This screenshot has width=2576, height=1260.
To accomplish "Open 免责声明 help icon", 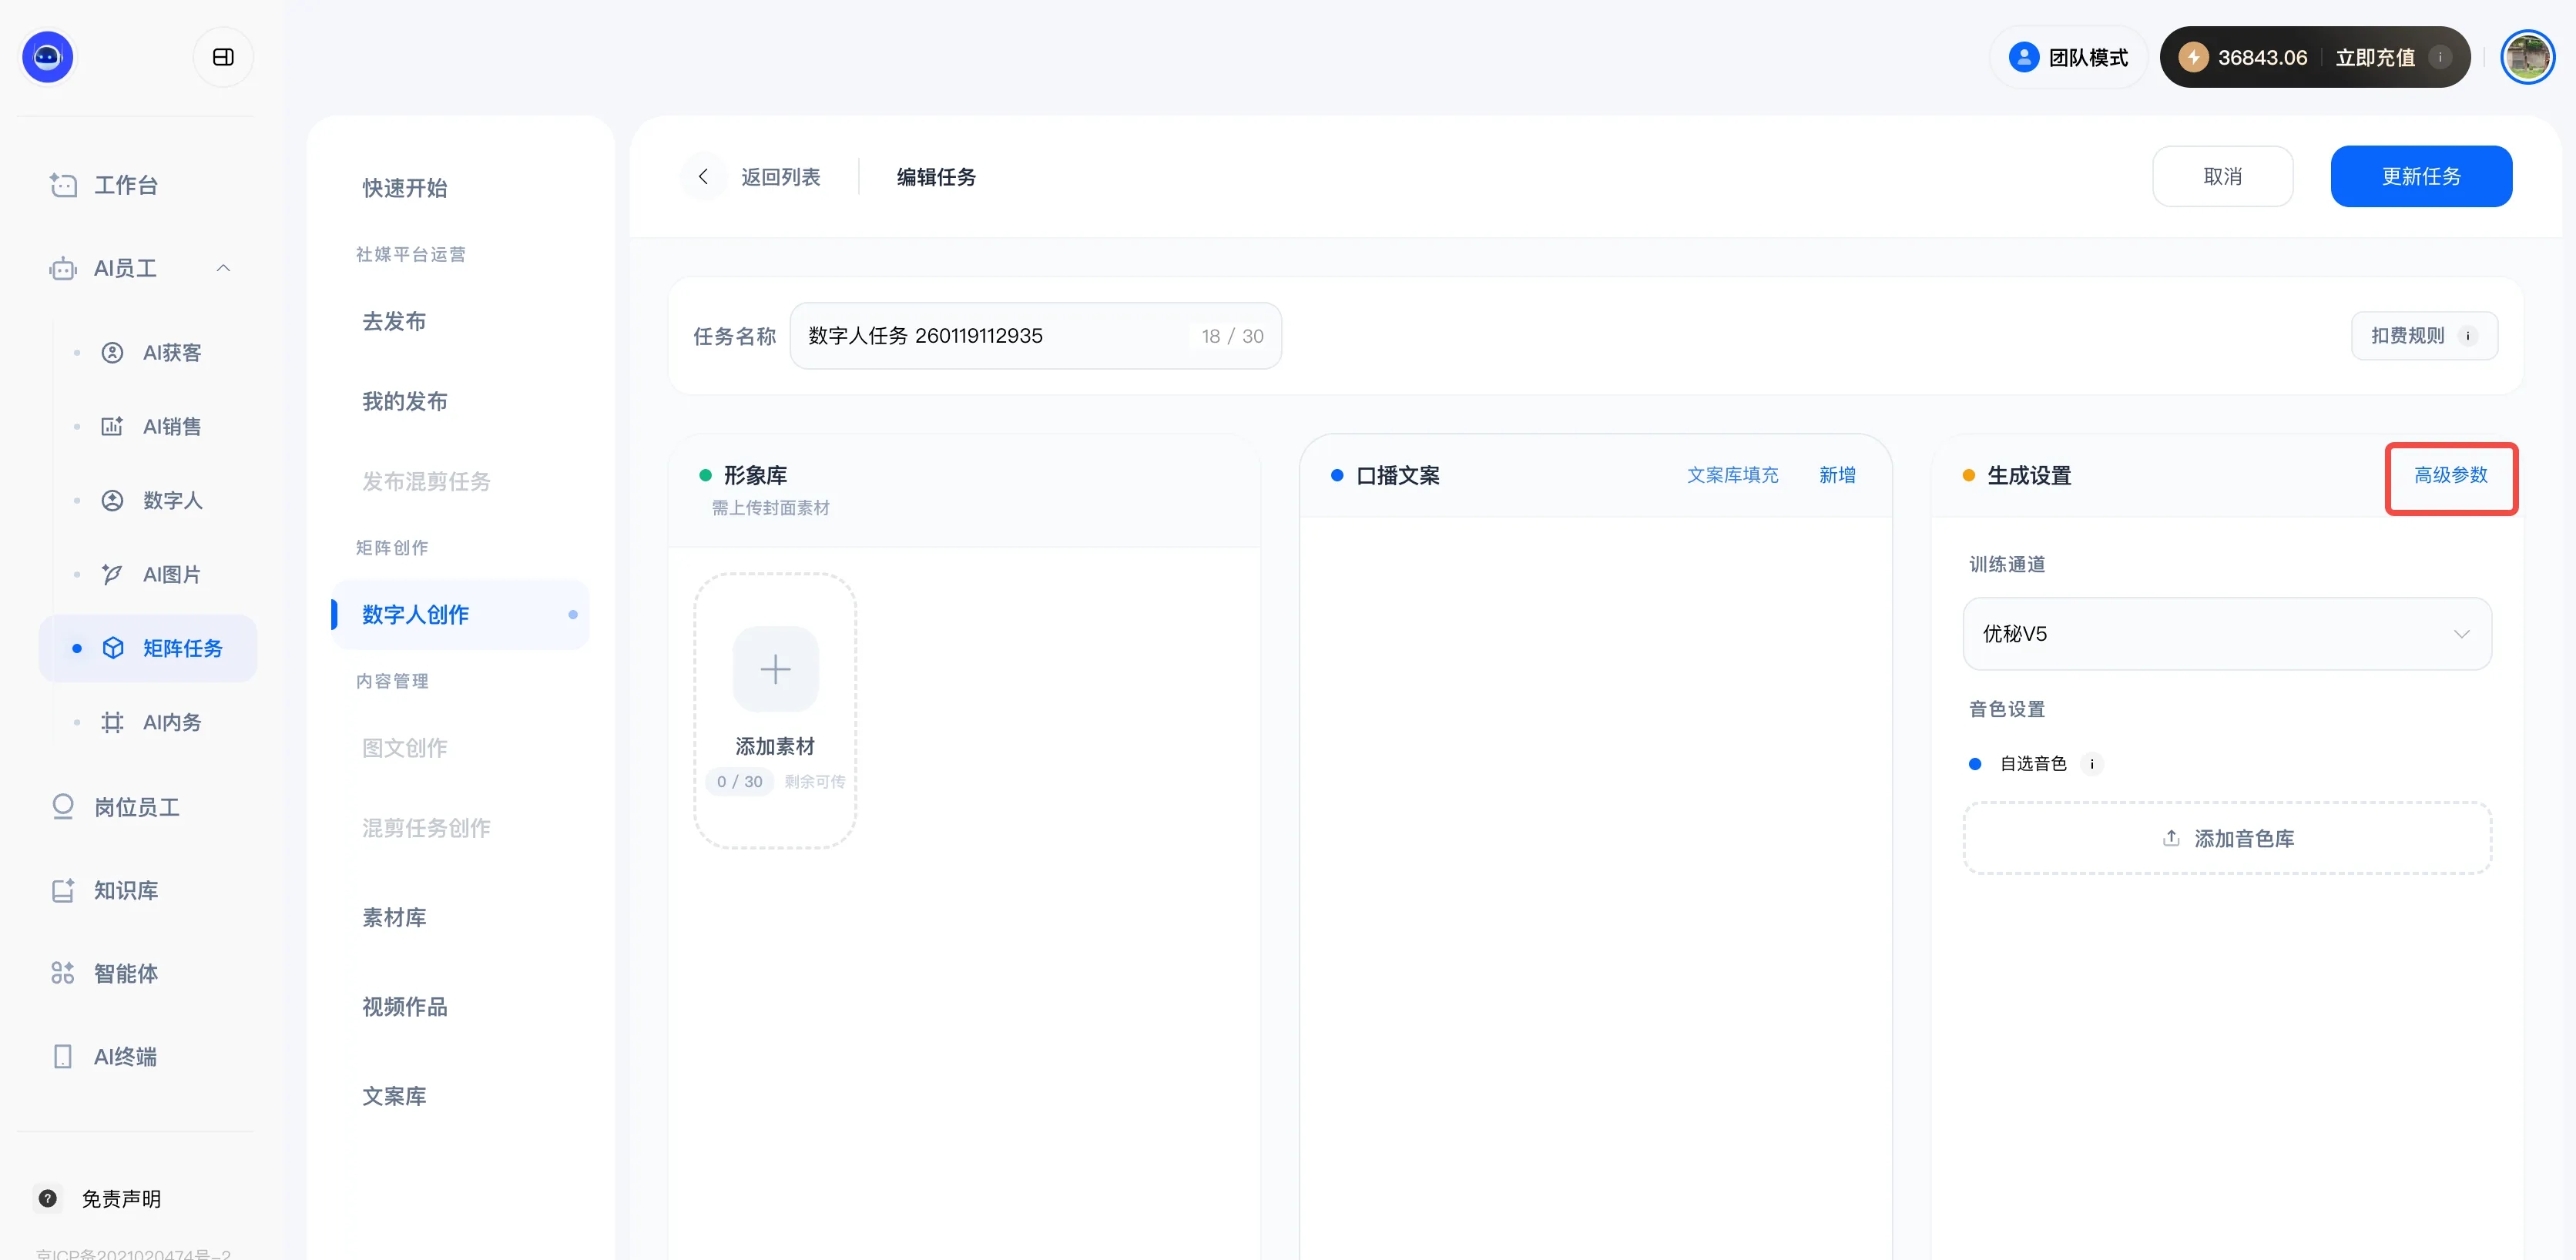I will click(x=47, y=1198).
